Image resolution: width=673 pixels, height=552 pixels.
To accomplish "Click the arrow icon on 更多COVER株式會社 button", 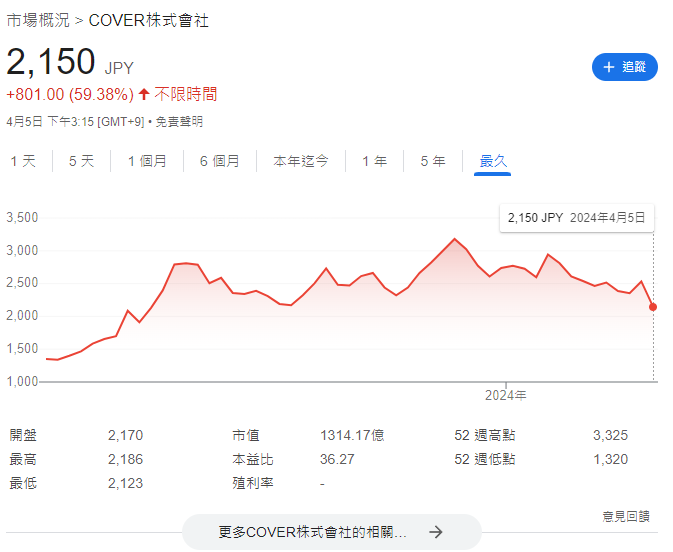I will pyautogui.click(x=435, y=532).
